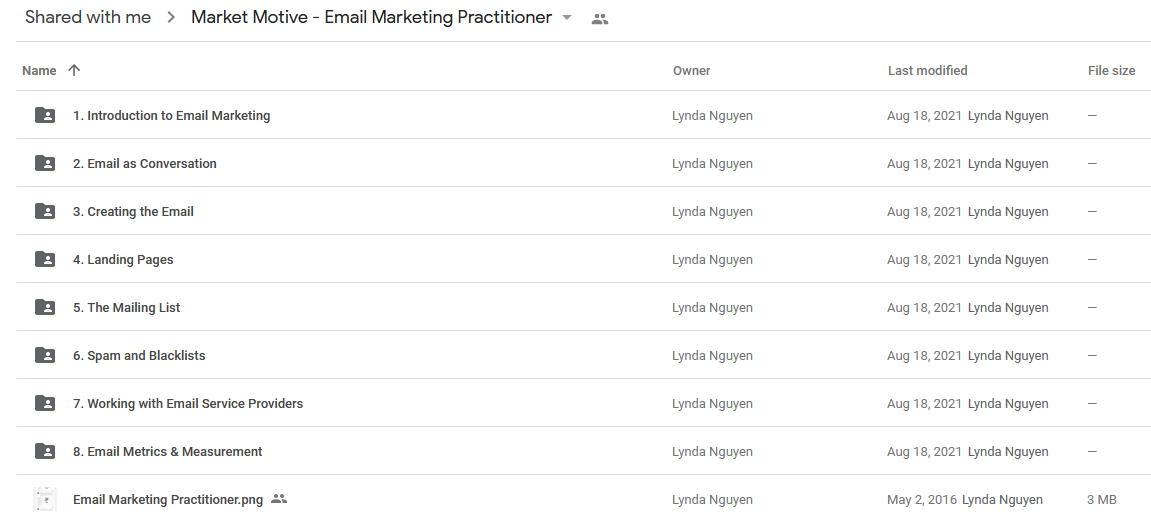The width and height of the screenshot is (1151, 516).
Task: Click the folder icon for Landing Pages
Action: point(45,259)
